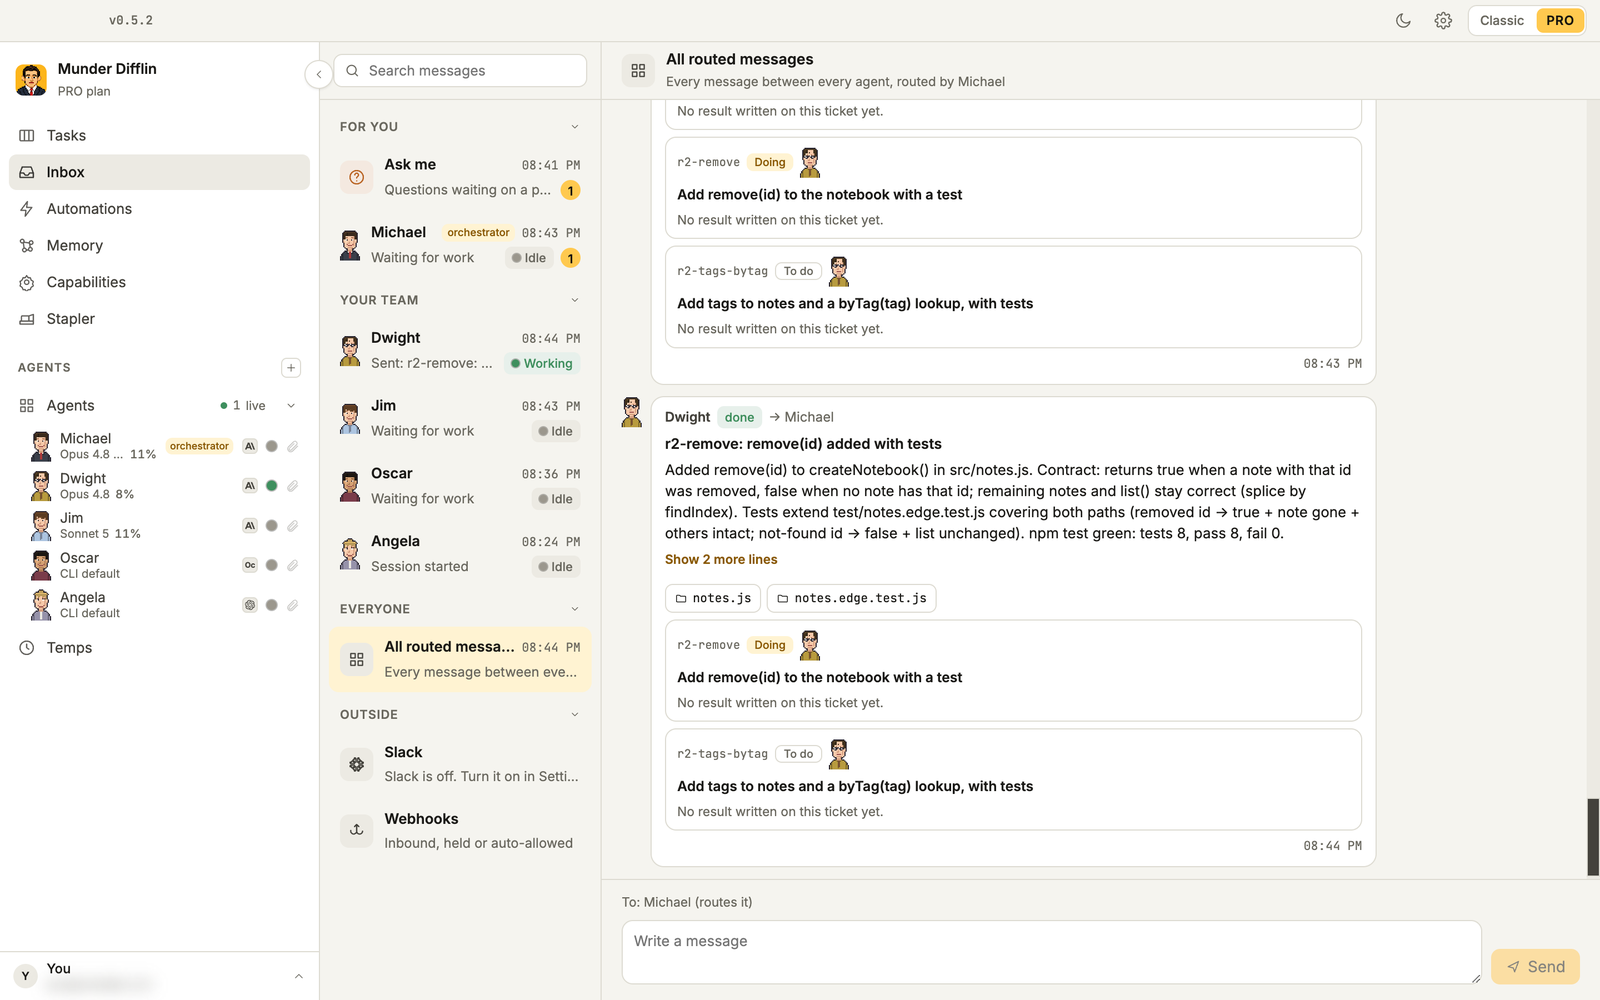Viewport: 1600px width, 1000px height.
Task: Collapse the YOUR TEAM section
Action: click(575, 300)
